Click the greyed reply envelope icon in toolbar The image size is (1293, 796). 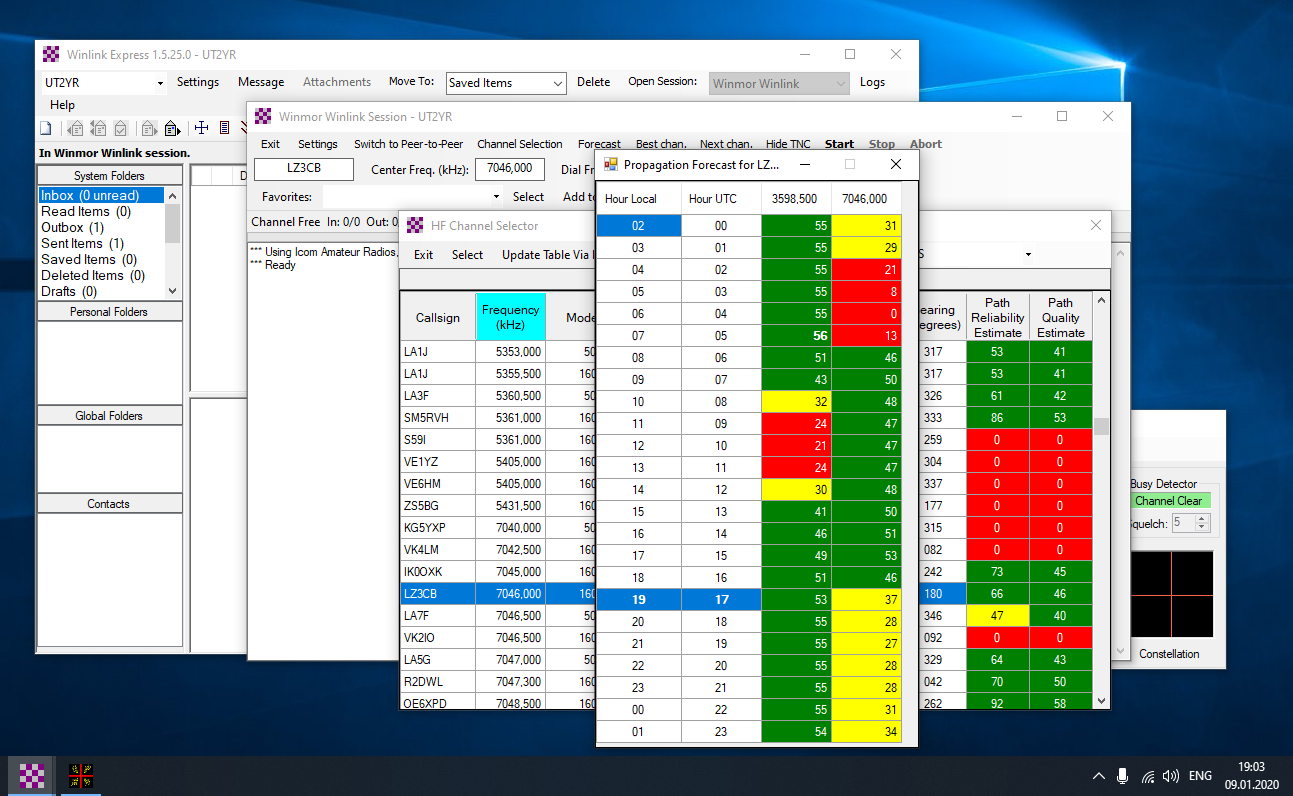click(75, 128)
